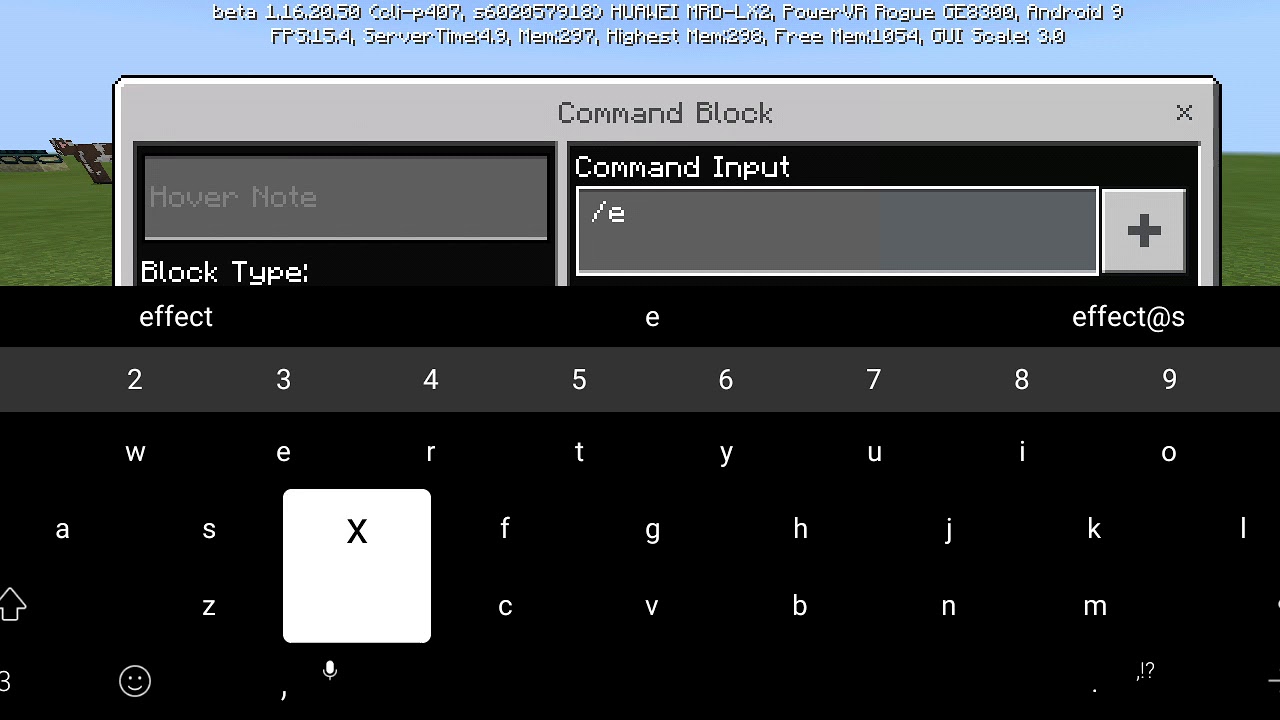
Task: Tap the letter k key
Action: click(x=1094, y=529)
